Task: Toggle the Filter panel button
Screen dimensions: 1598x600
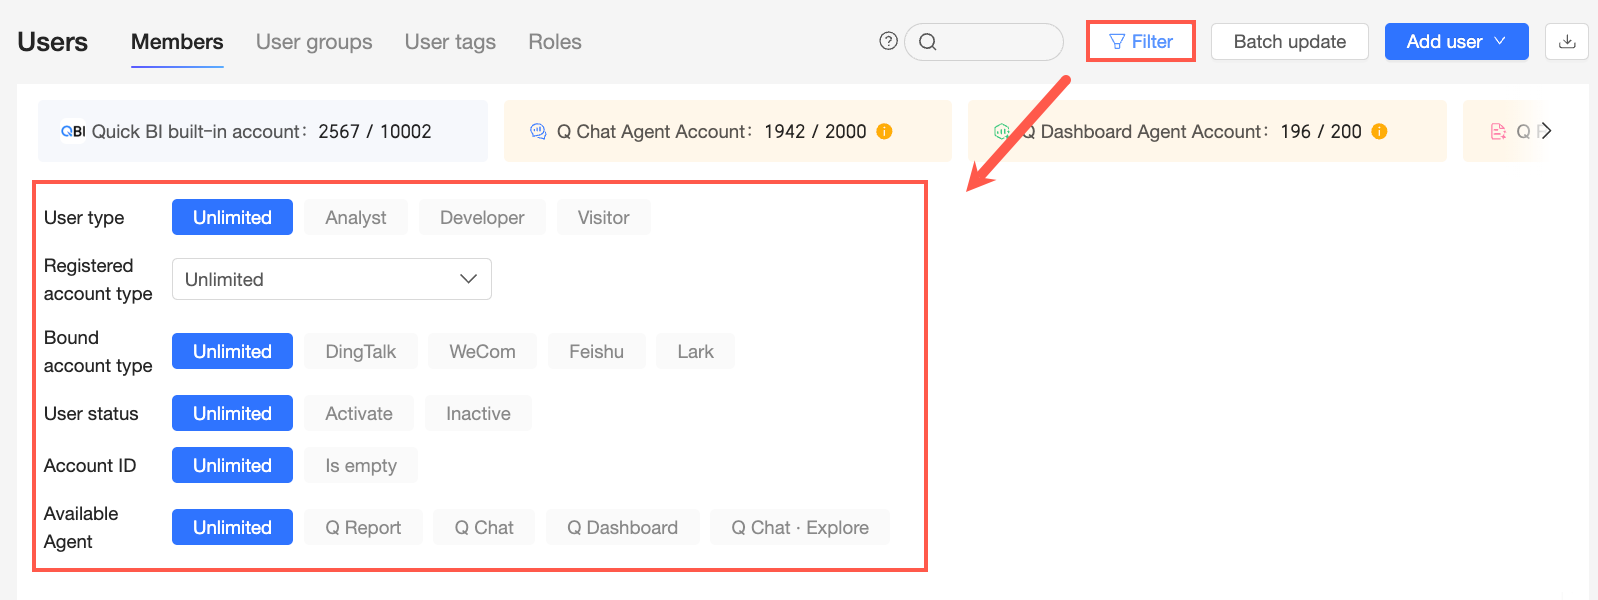Action: coord(1141,42)
